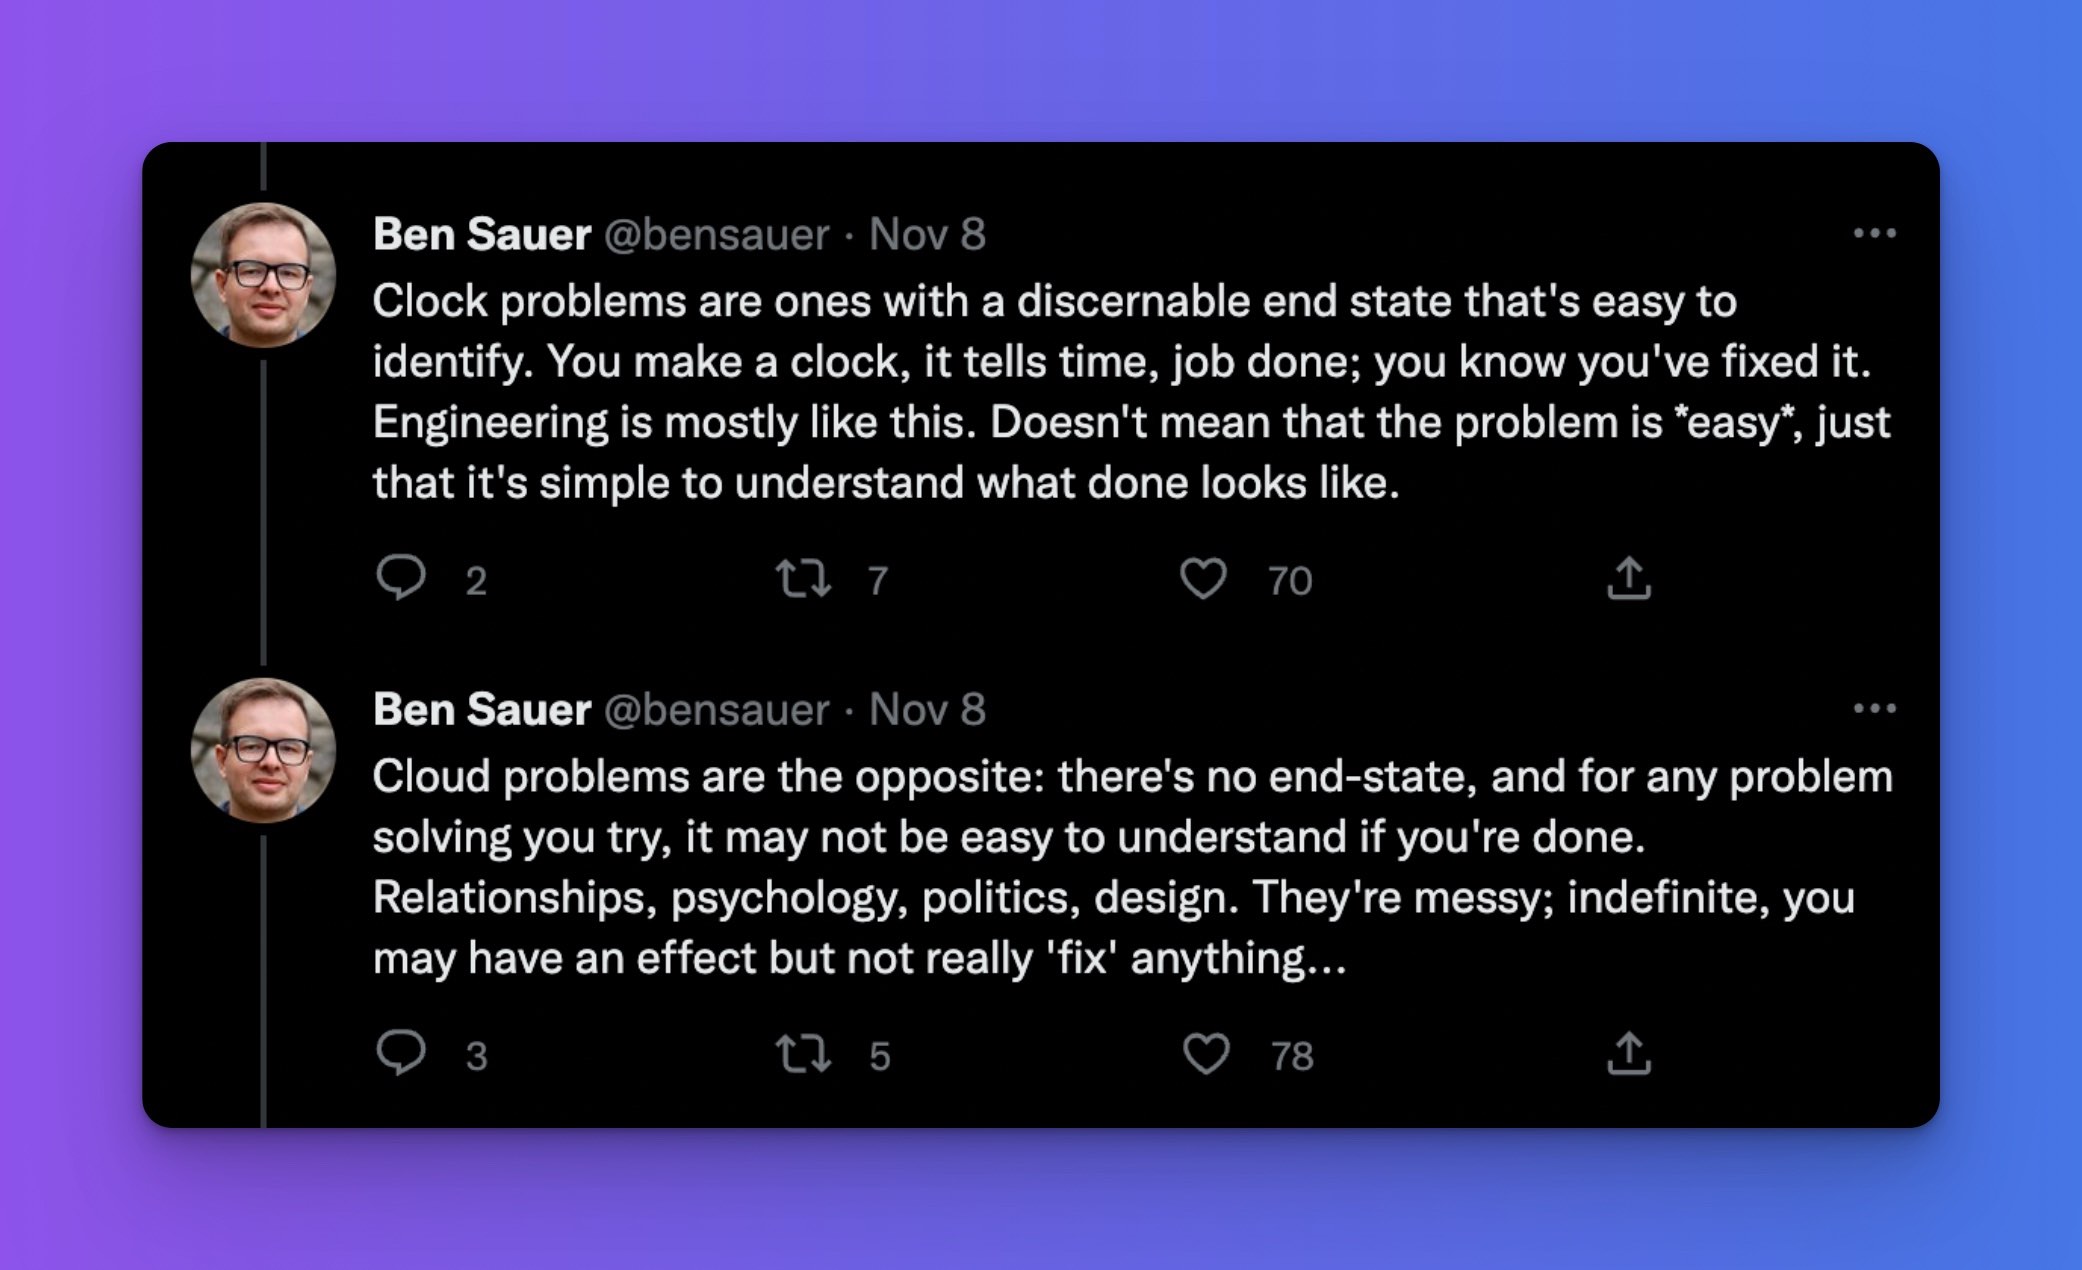Open more options on Cloud problems tweet
The image size is (2082, 1270).
point(1874,708)
